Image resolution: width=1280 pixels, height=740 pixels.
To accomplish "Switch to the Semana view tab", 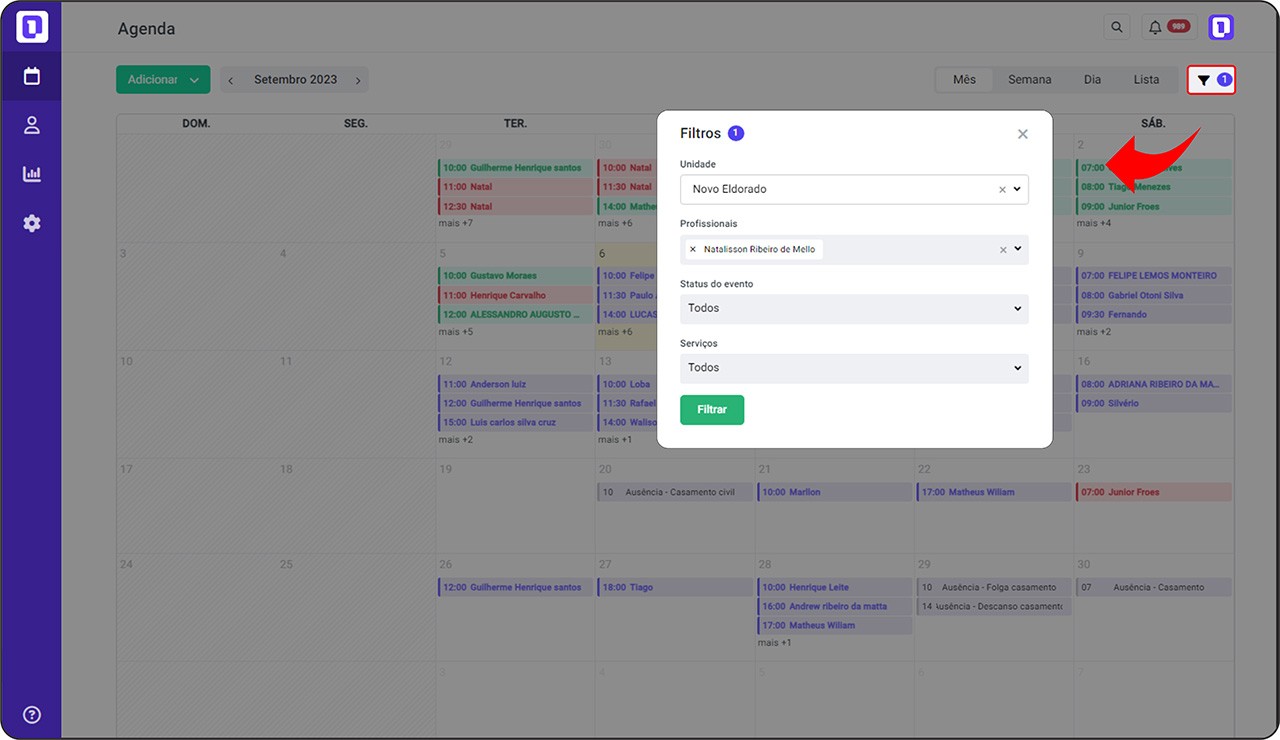I will (x=1029, y=80).
